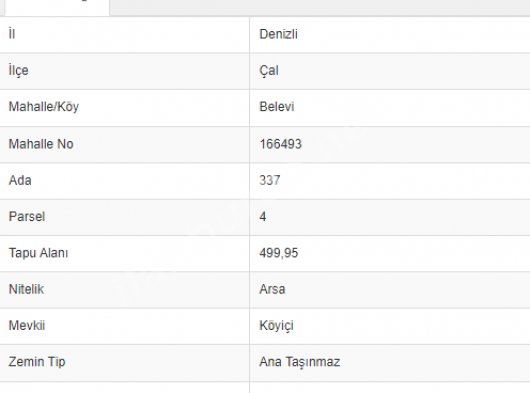Select the Ada value 337
530x393 pixels.
269,180
